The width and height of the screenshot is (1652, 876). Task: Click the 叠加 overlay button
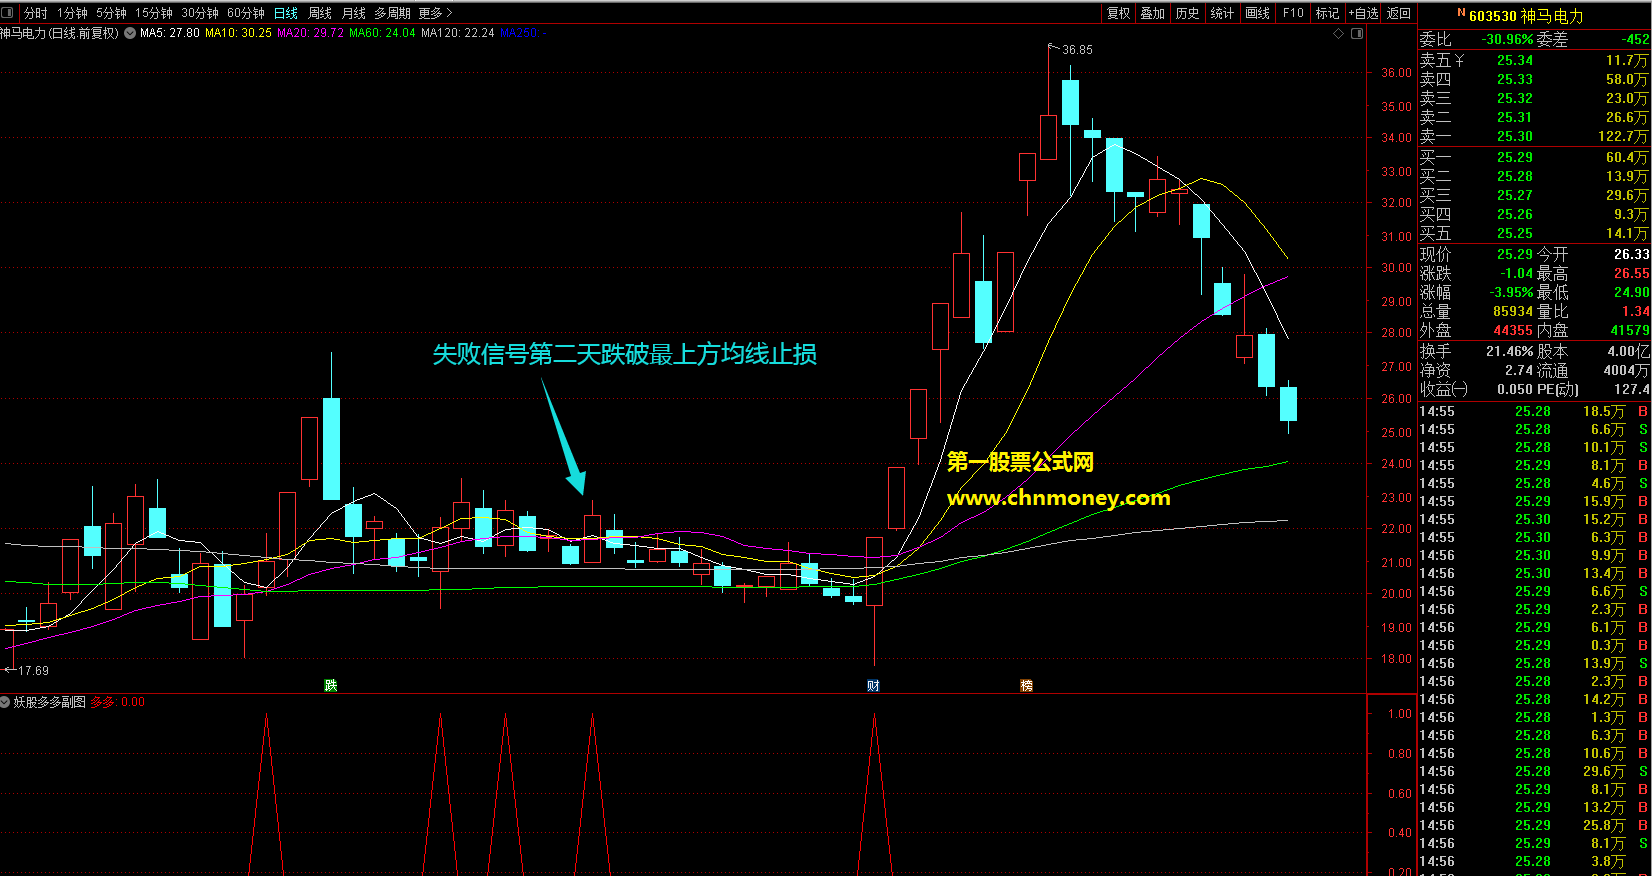[1152, 13]
